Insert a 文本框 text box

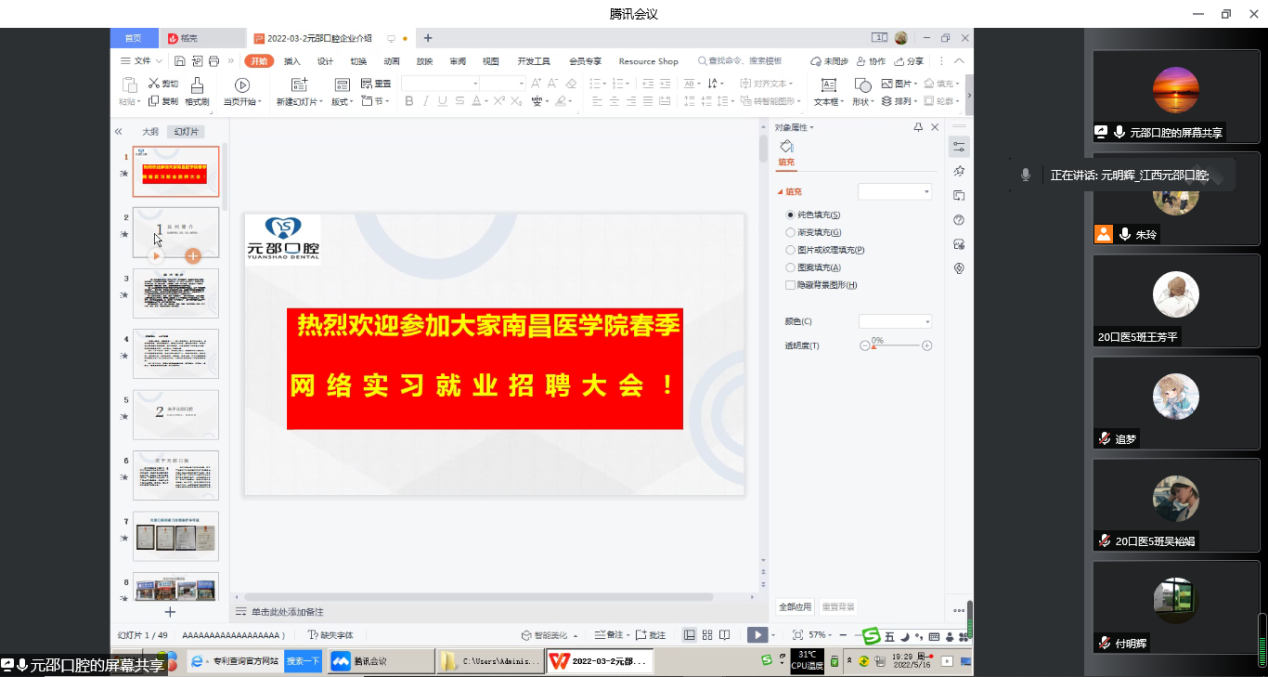[828, 86]
